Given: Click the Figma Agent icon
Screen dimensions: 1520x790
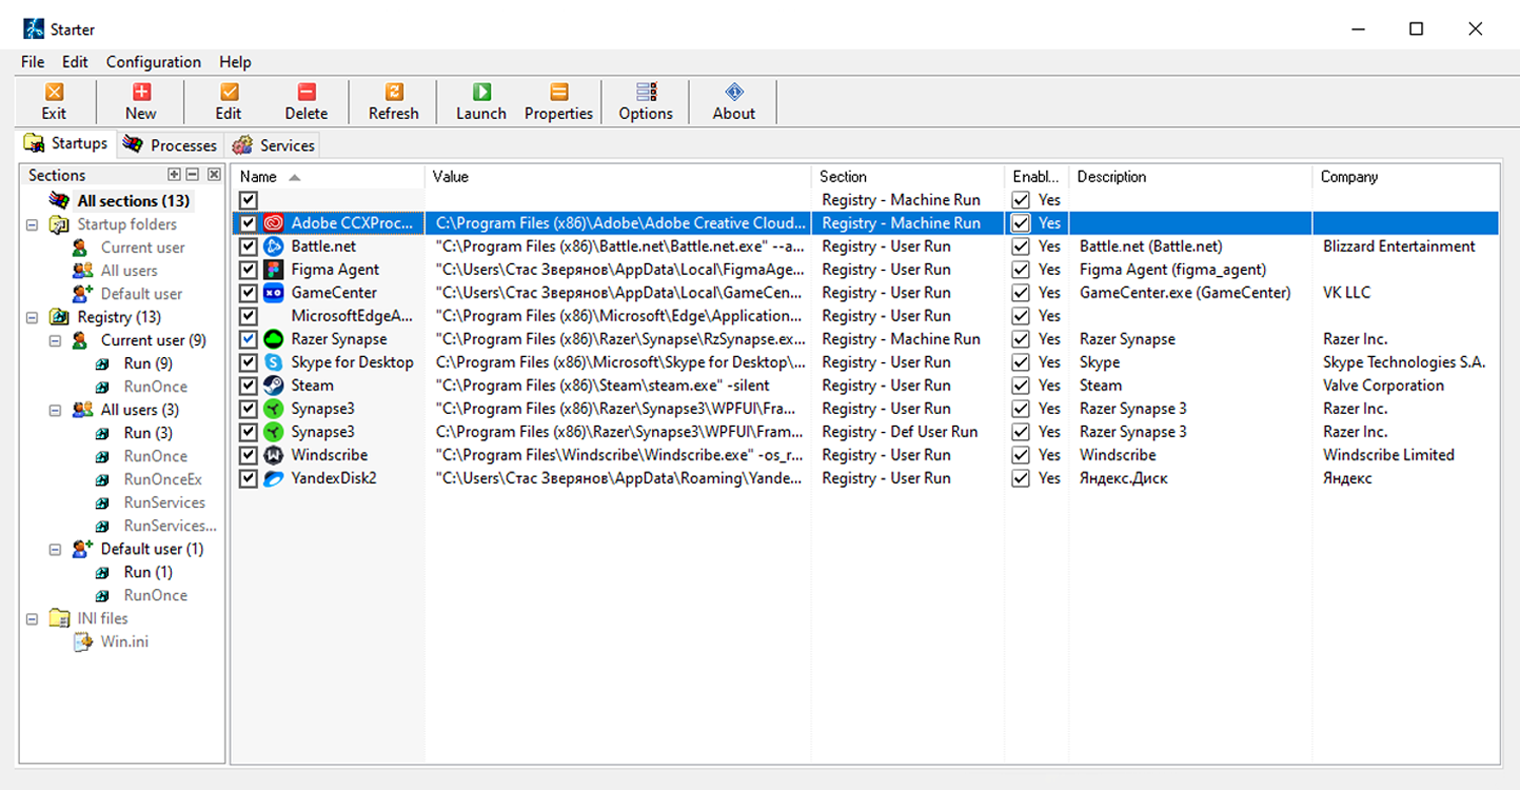Looking at the screenshot, I should (273, 269).
